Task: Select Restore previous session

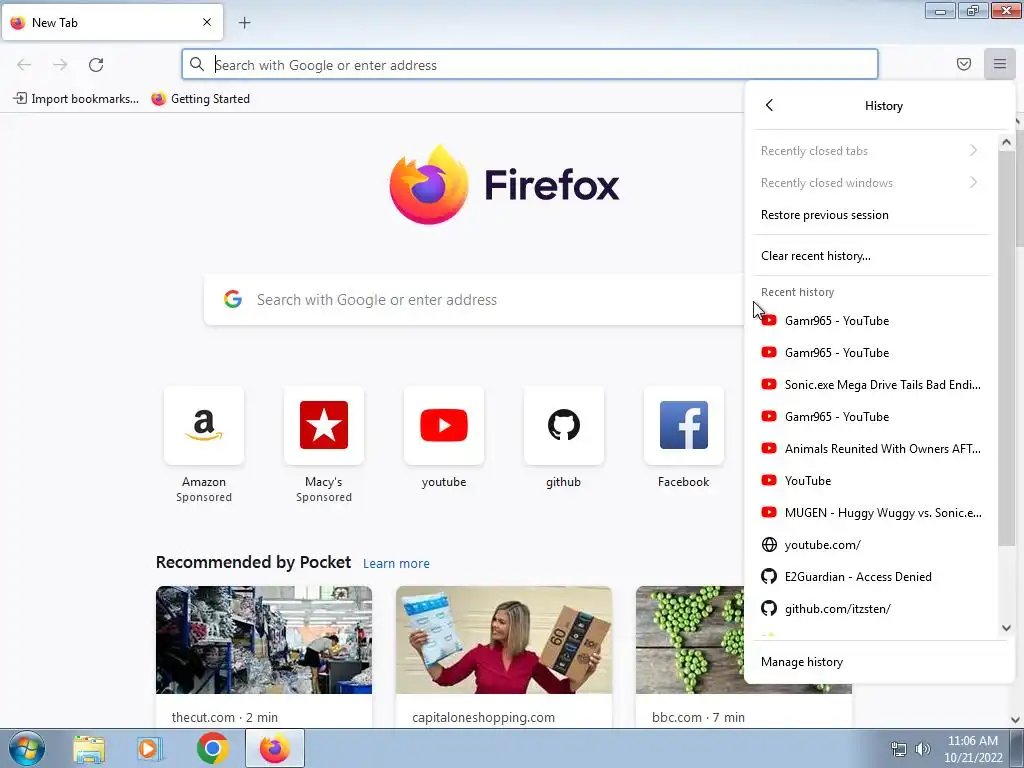Action: click(x=872, y=215)
